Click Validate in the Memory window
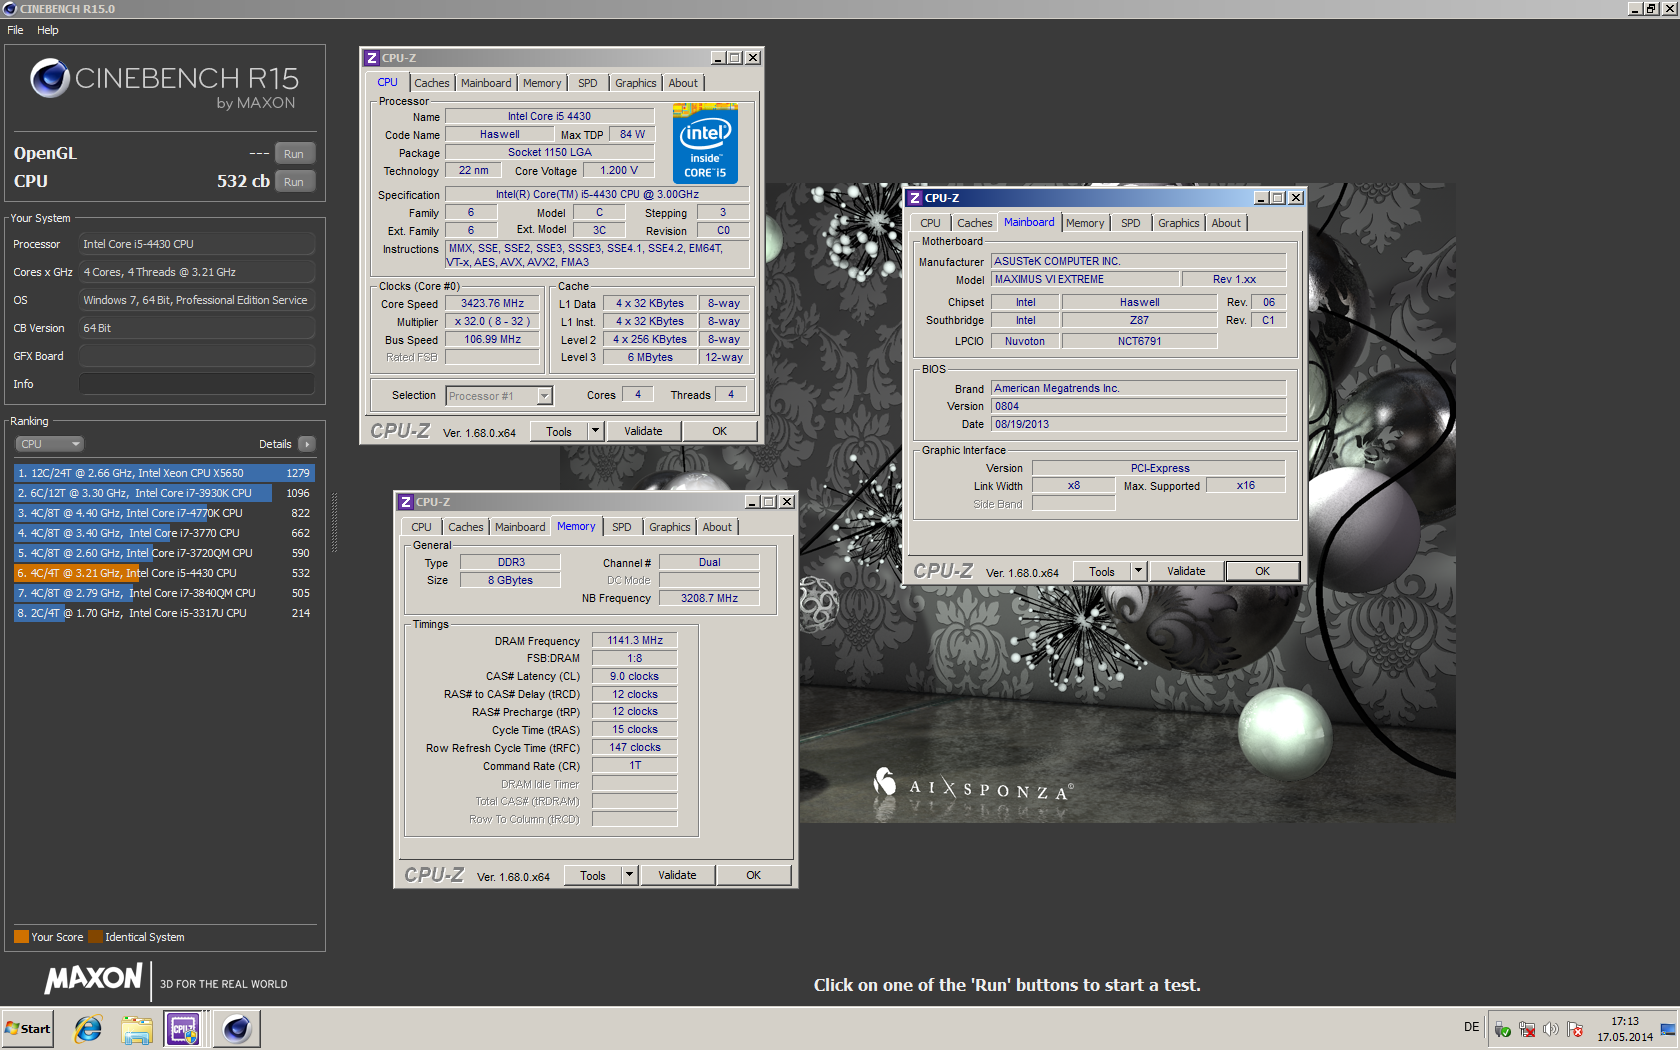1680x1050 pixels. point(677,875)
